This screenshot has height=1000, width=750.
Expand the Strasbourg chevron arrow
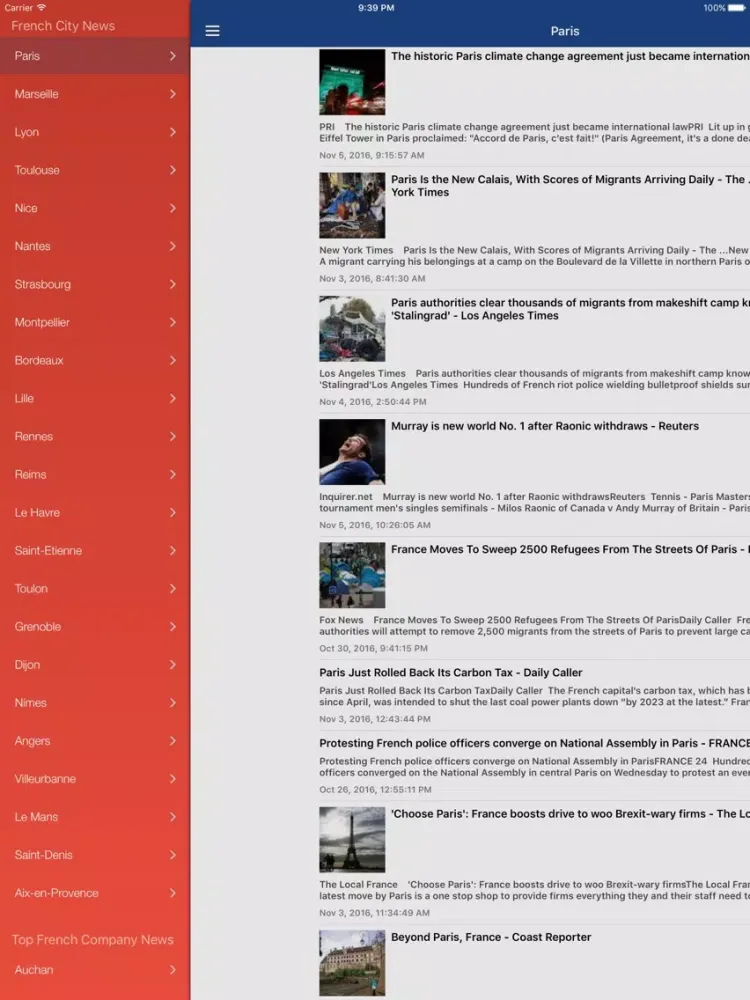(173, 284)
